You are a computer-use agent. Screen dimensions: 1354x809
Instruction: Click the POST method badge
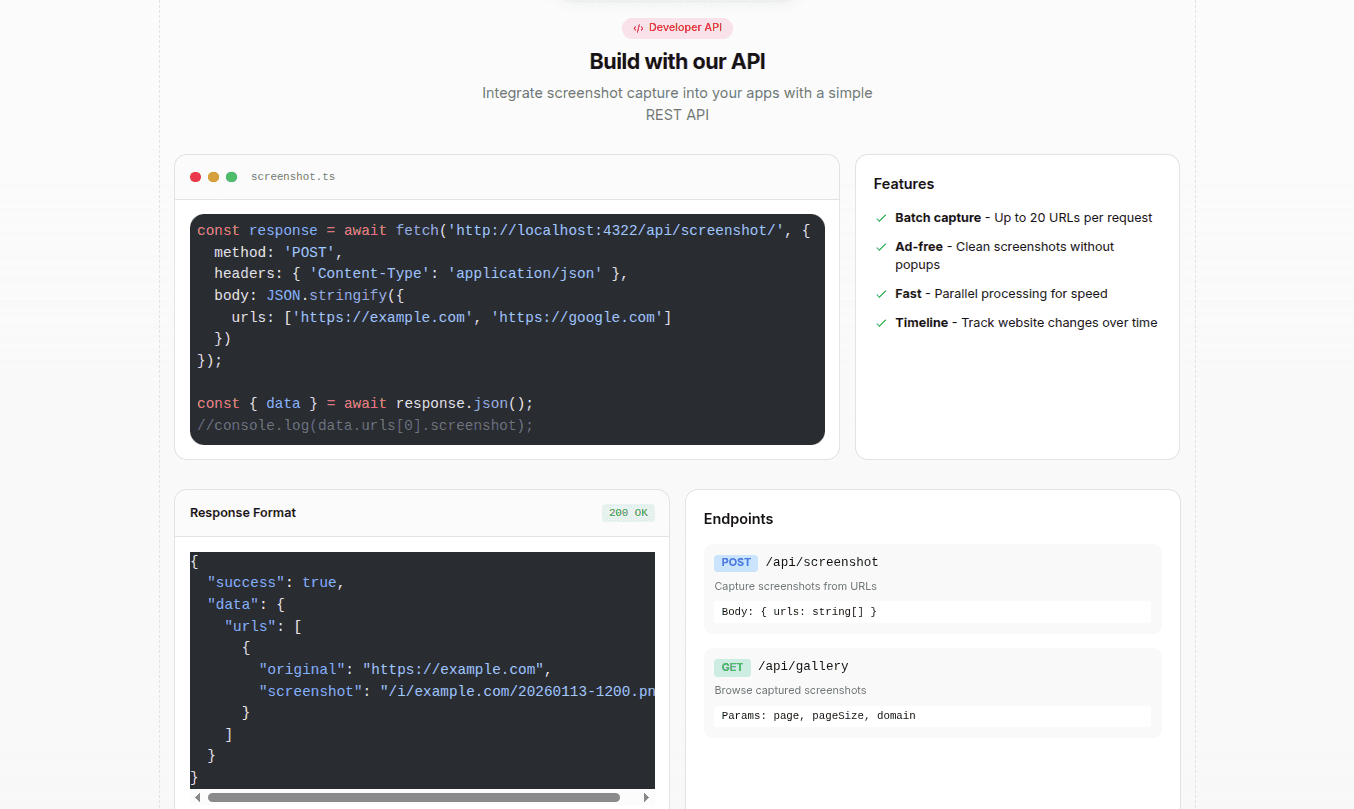pyautogui.click(x=736, y=563)
